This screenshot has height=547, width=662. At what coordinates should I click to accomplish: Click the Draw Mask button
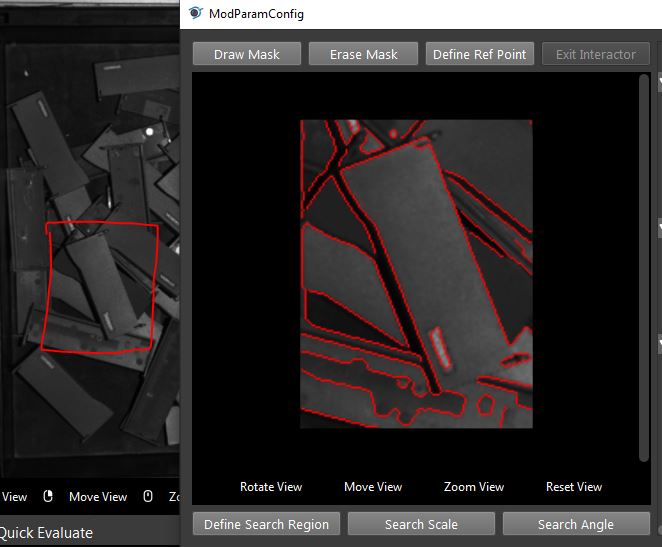(x=247, y=54)
